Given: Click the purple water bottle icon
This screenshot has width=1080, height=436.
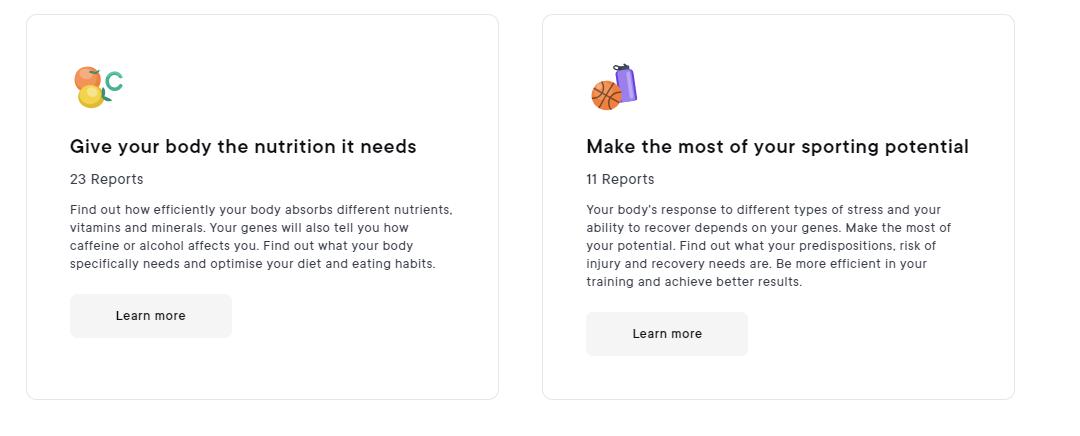Looking at the screenshot, I should tap(626, 82).
